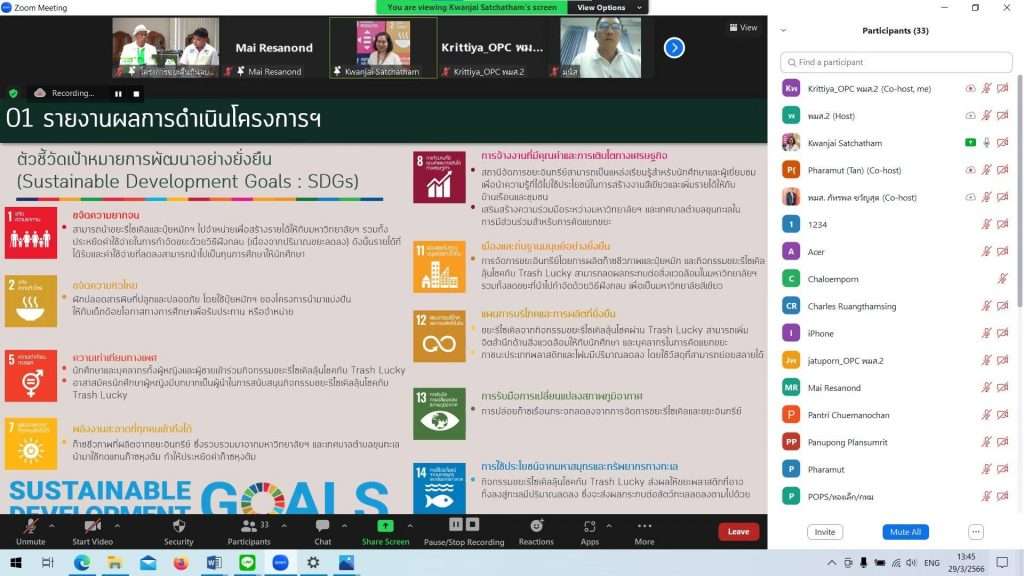The width and height of the screenshot is (1024, 576).
Task: Toggle iPhone participant's video icon
Action: pos(1002,334)
